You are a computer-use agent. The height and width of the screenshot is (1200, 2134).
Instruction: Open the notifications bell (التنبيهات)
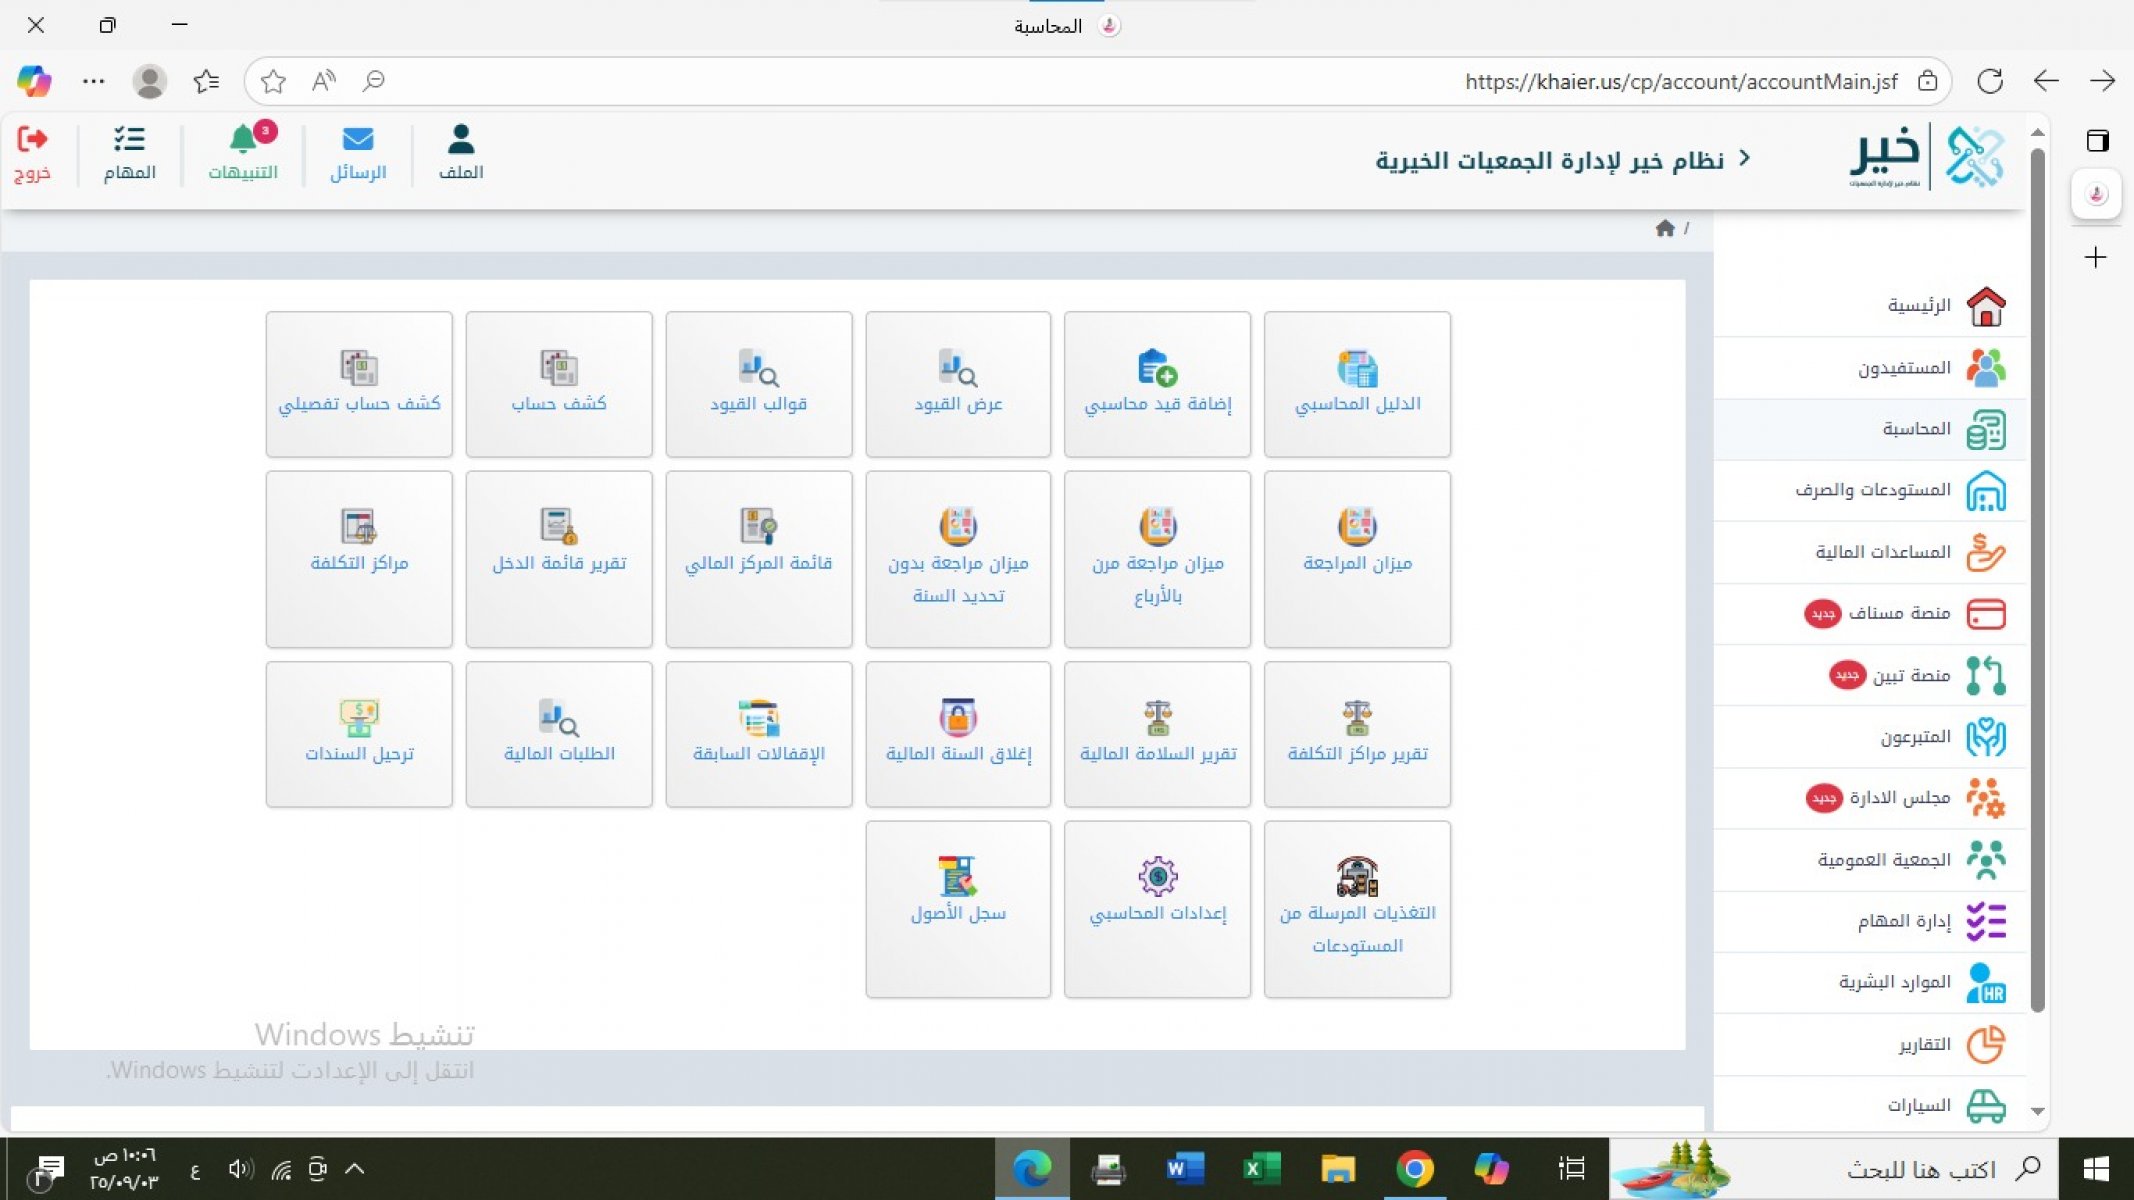(243, 153)
